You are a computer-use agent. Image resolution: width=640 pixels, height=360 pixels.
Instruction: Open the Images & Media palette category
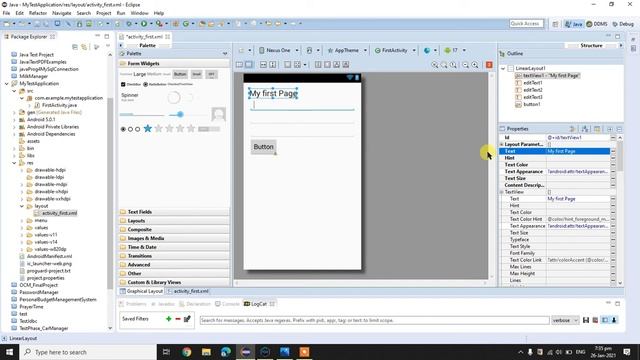point(174,238)
